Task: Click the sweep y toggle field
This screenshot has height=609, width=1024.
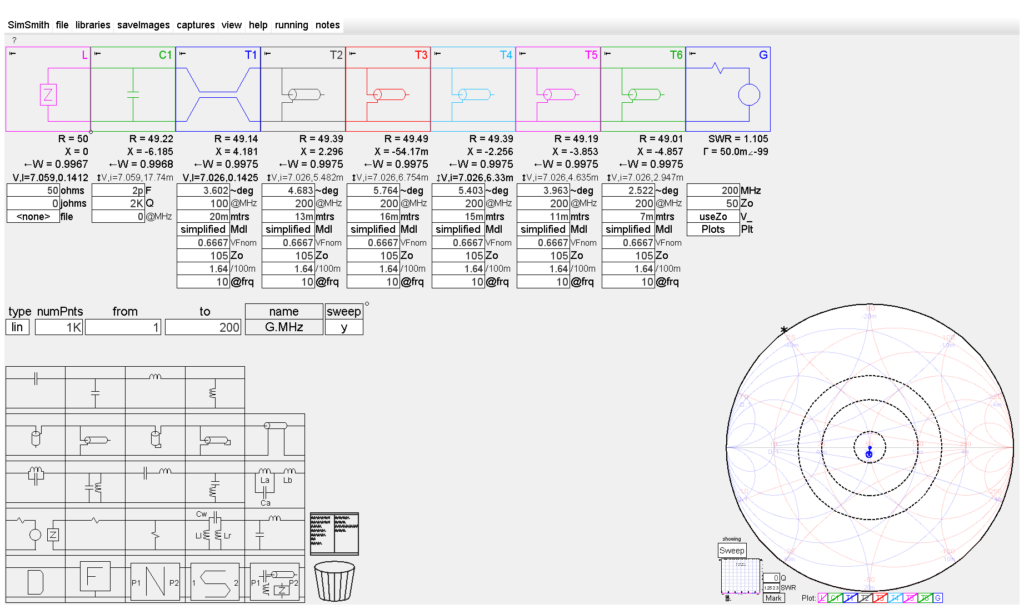Action: point(344,327)
